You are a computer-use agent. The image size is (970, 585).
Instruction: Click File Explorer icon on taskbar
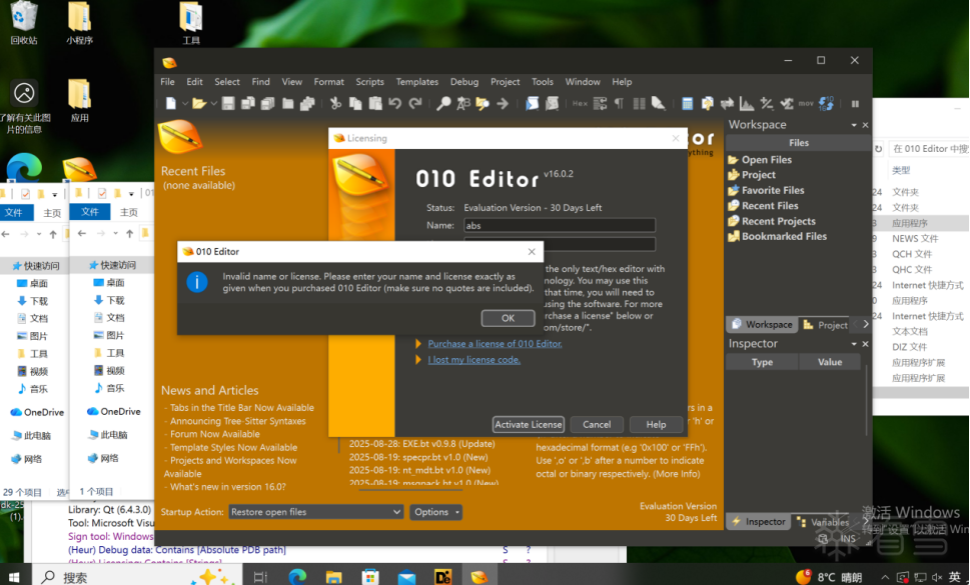[333, 577]
